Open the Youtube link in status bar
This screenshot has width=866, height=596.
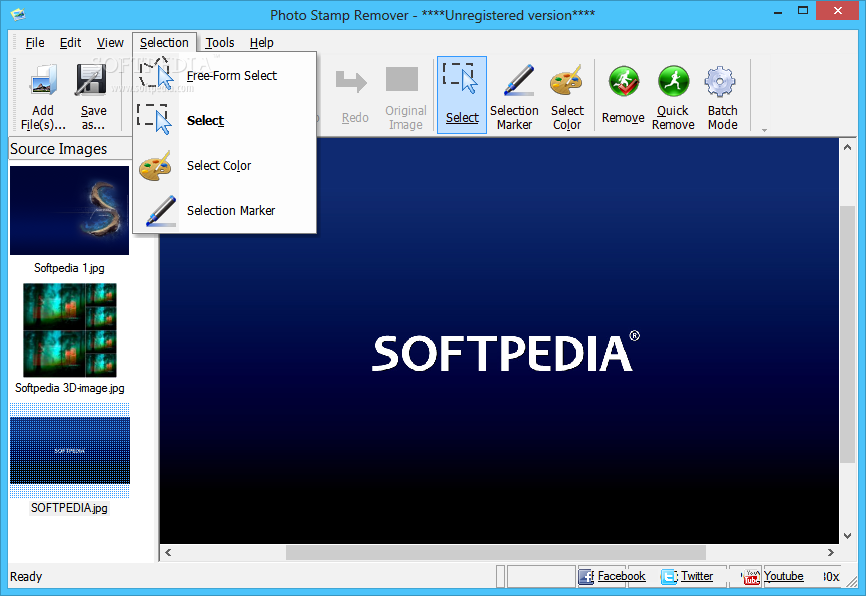(783, 576)
